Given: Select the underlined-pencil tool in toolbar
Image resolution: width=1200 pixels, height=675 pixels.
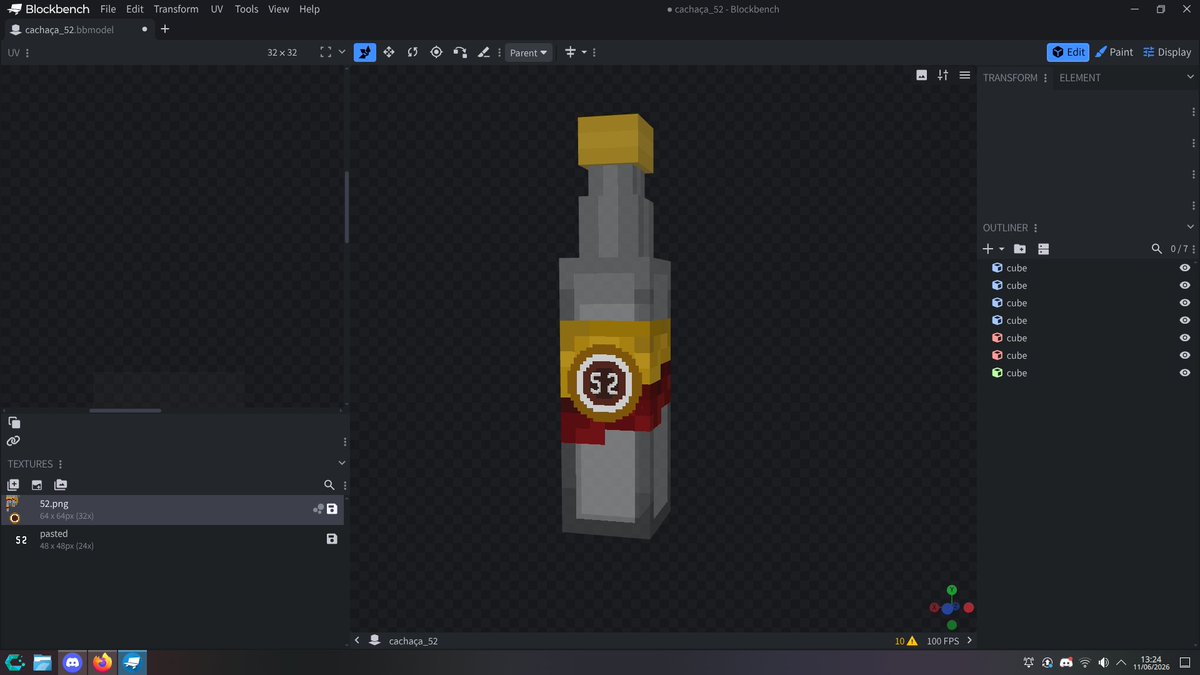Looking at the screenshot, I should point(484,52).
